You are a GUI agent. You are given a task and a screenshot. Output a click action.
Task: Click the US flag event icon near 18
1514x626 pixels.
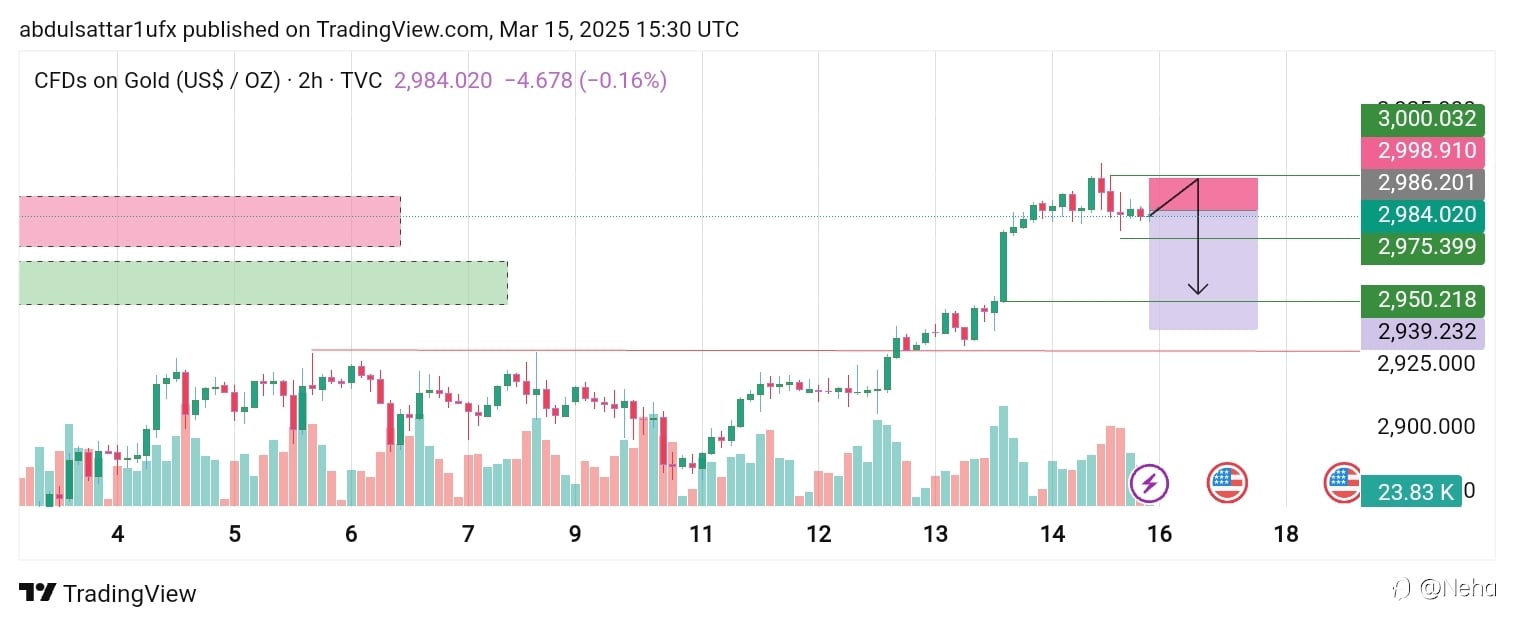pyautogui.click(x=1341, y=484)
